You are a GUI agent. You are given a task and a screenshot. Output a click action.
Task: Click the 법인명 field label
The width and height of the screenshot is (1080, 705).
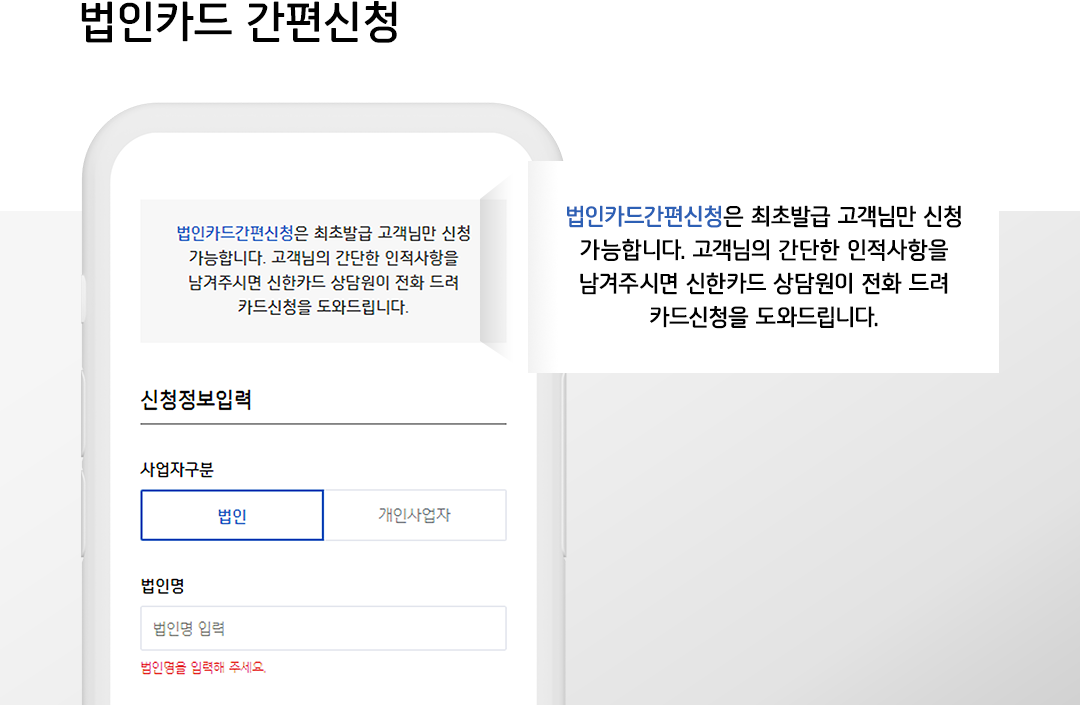[163, 586]
